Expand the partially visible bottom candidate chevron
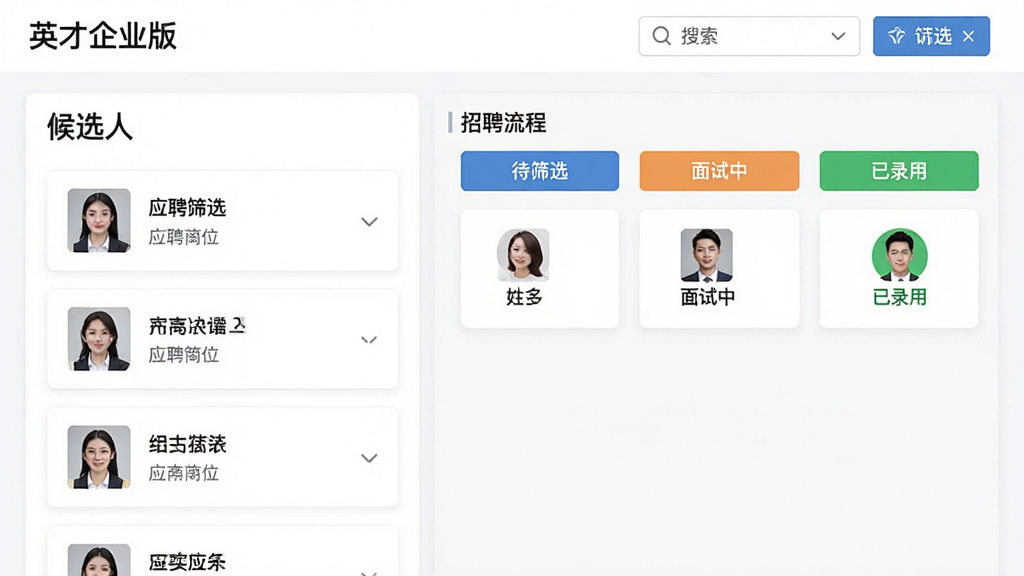This screenshot has height=576, width=1024. click(x=369, y=572)
